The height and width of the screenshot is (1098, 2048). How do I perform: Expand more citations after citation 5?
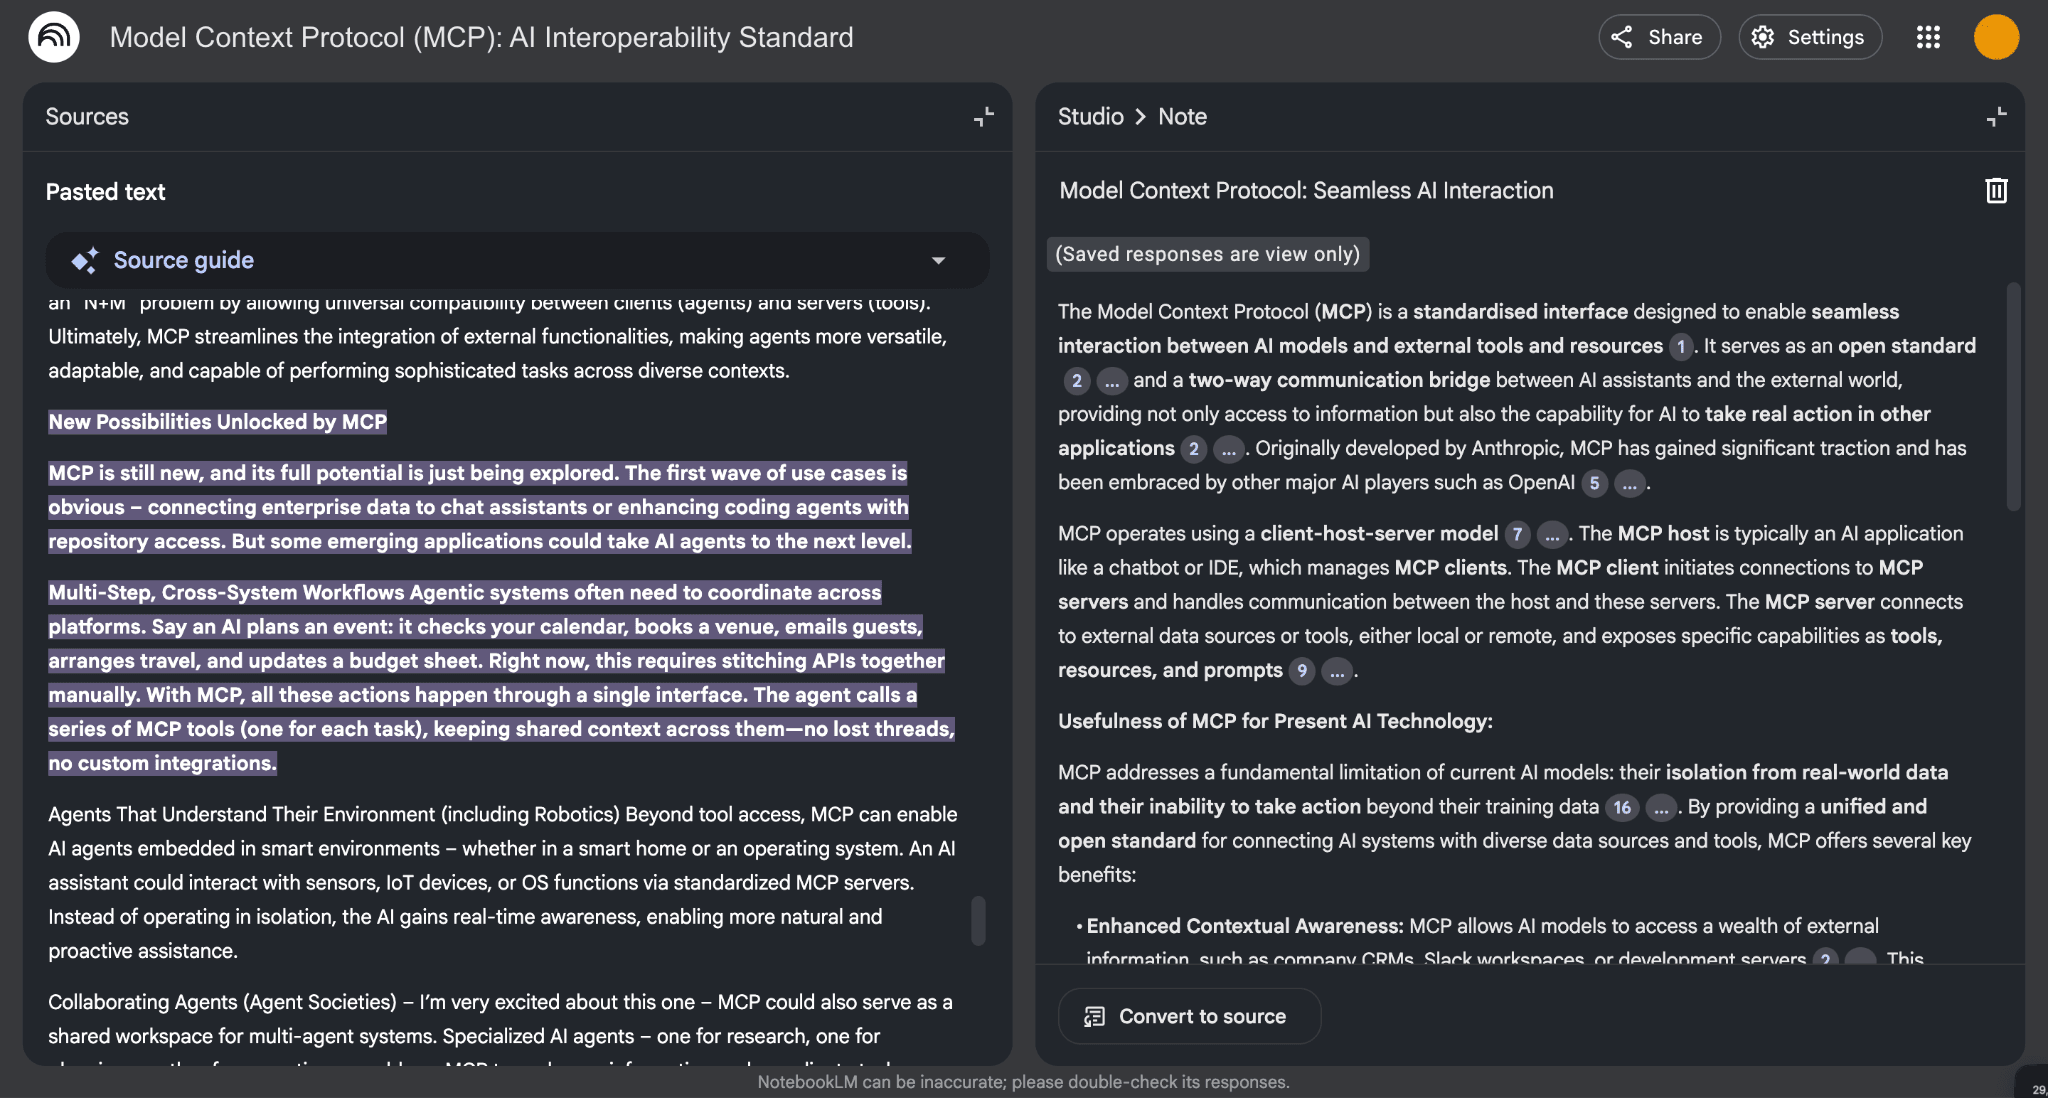tap(1630, 483)
